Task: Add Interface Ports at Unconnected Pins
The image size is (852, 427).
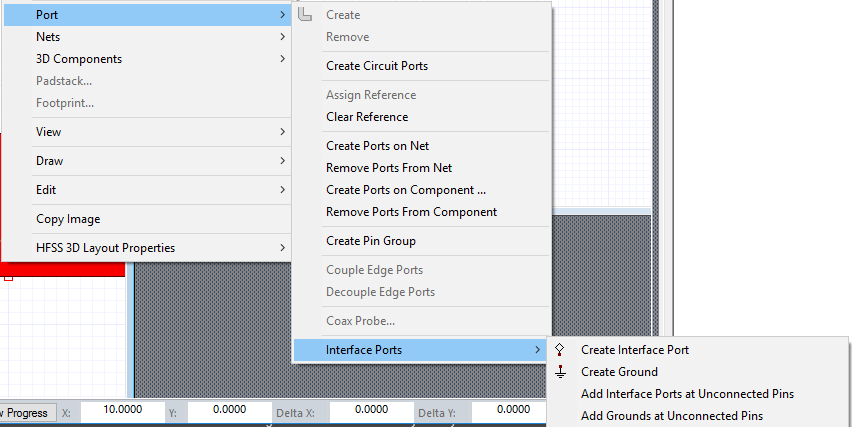Action: (x=687, y=394)
